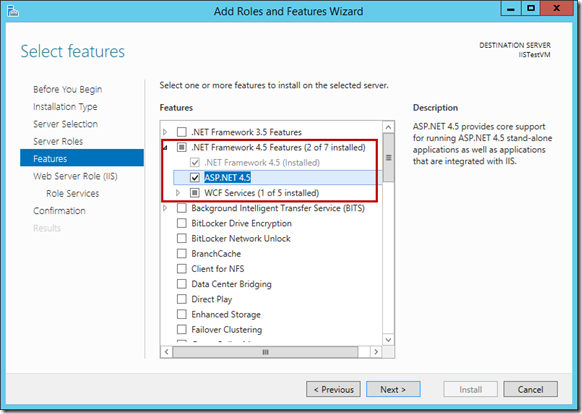This screenshot has width=582, height=414.
Task: Expand WCF Services tree node
Action: pyautogui.click(x=178, y=193)
